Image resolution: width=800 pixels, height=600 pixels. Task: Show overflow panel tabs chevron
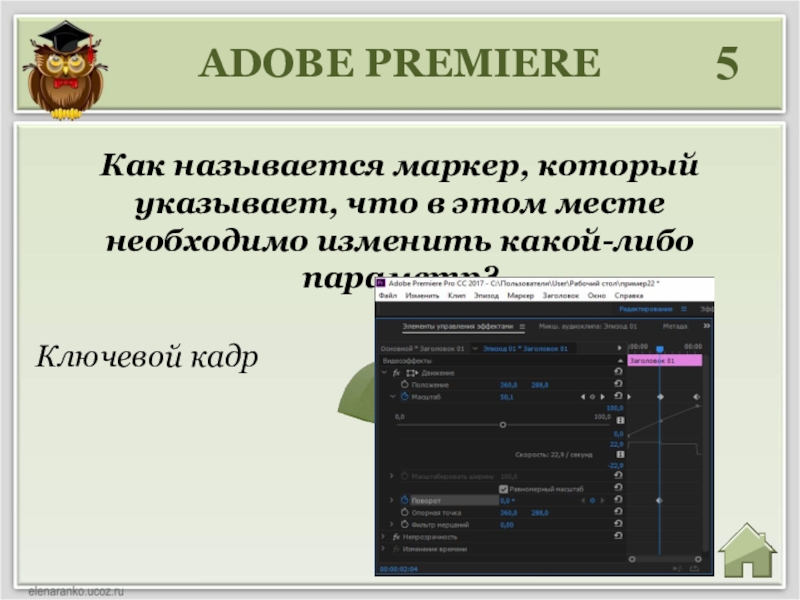pyautogui.click(x=707, y=326)
